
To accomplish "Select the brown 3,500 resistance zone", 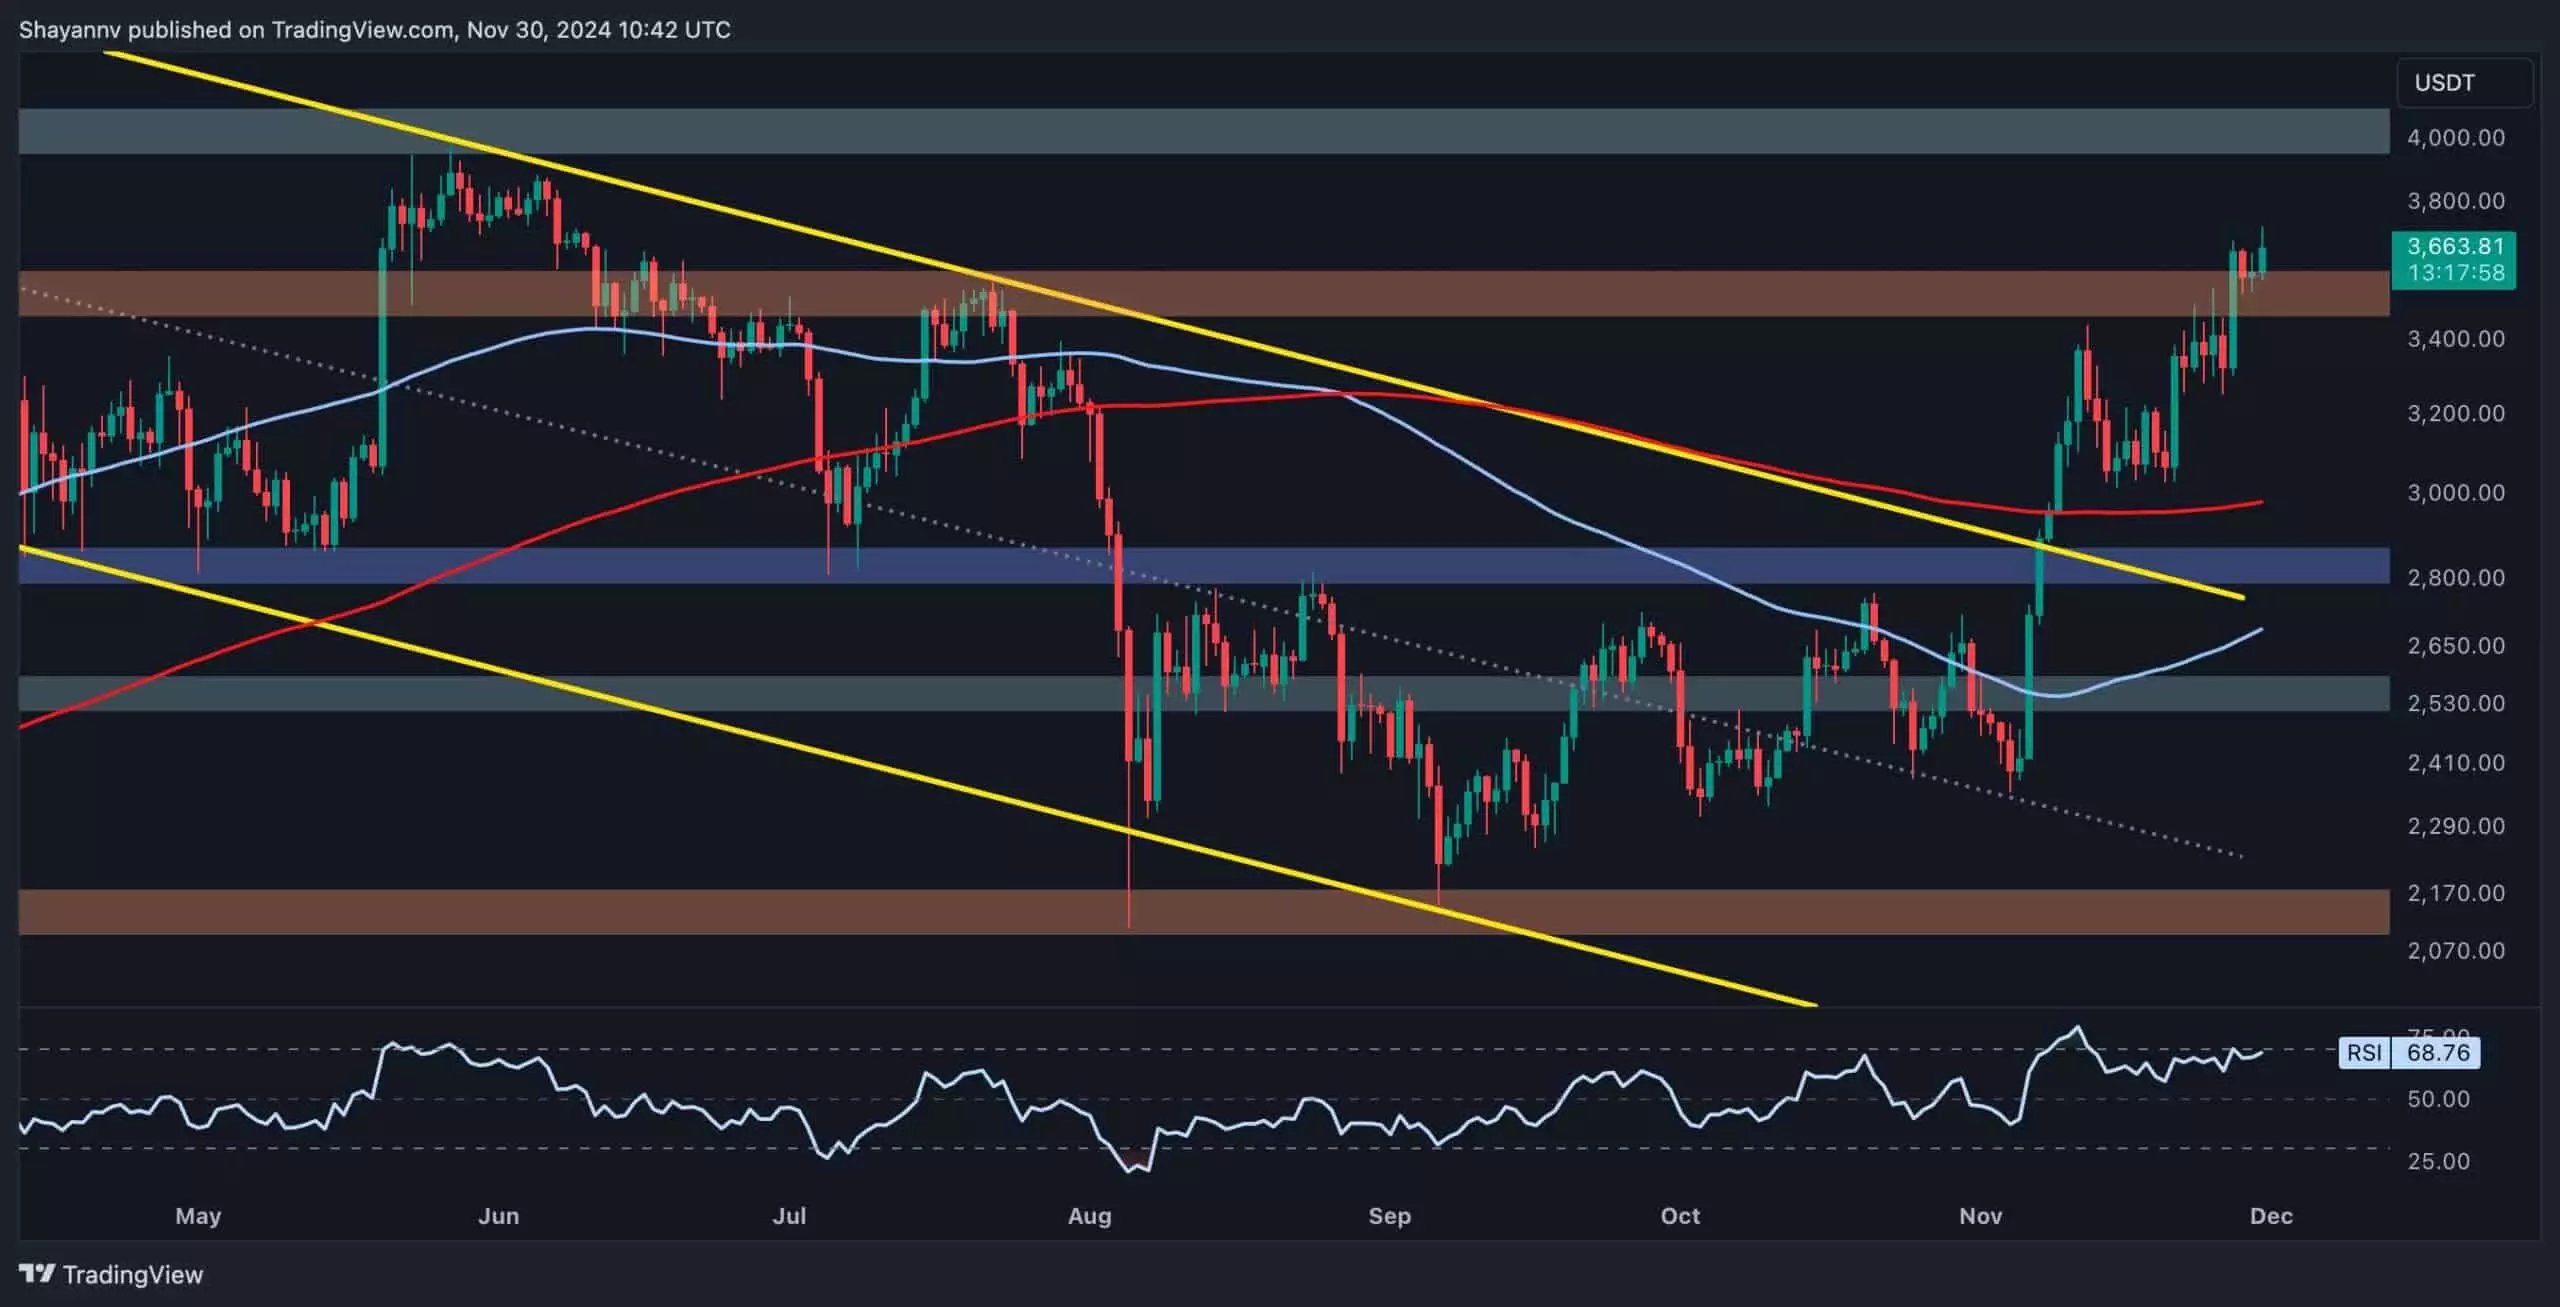I will [x=1204, y=294].
